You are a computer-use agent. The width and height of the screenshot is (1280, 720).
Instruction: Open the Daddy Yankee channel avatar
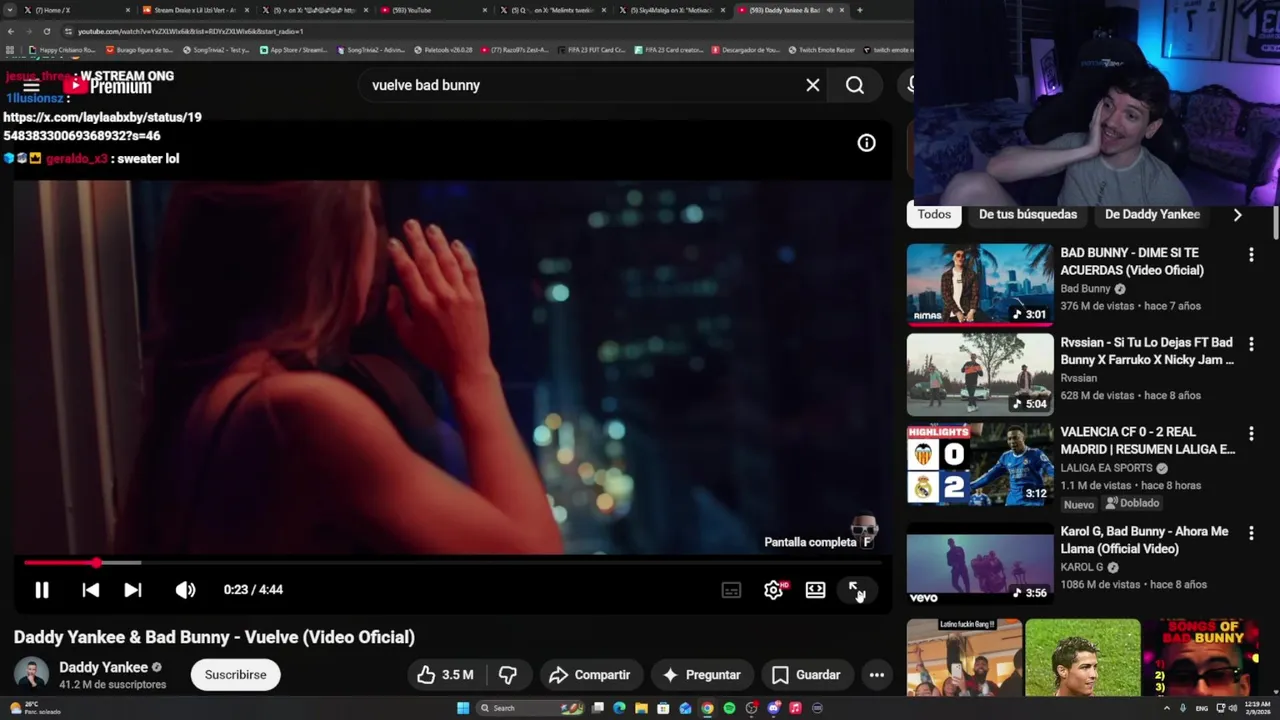(31, 675)
